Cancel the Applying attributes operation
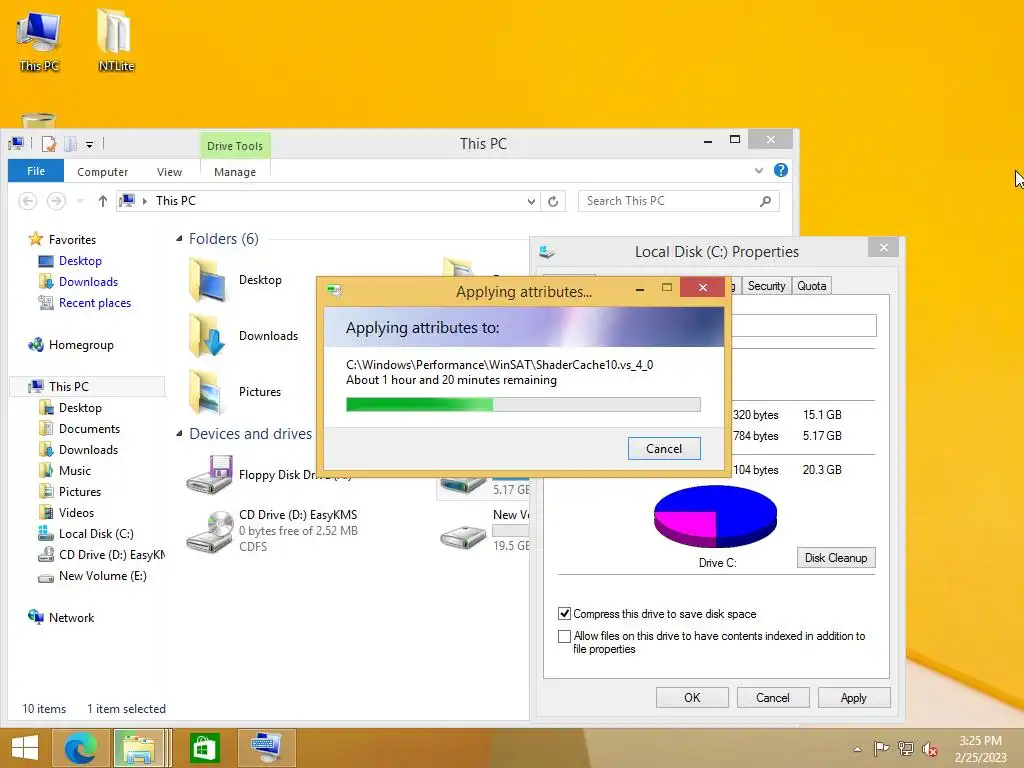Viewport: 1024px width, 768px height. click(x=664, y=449)
